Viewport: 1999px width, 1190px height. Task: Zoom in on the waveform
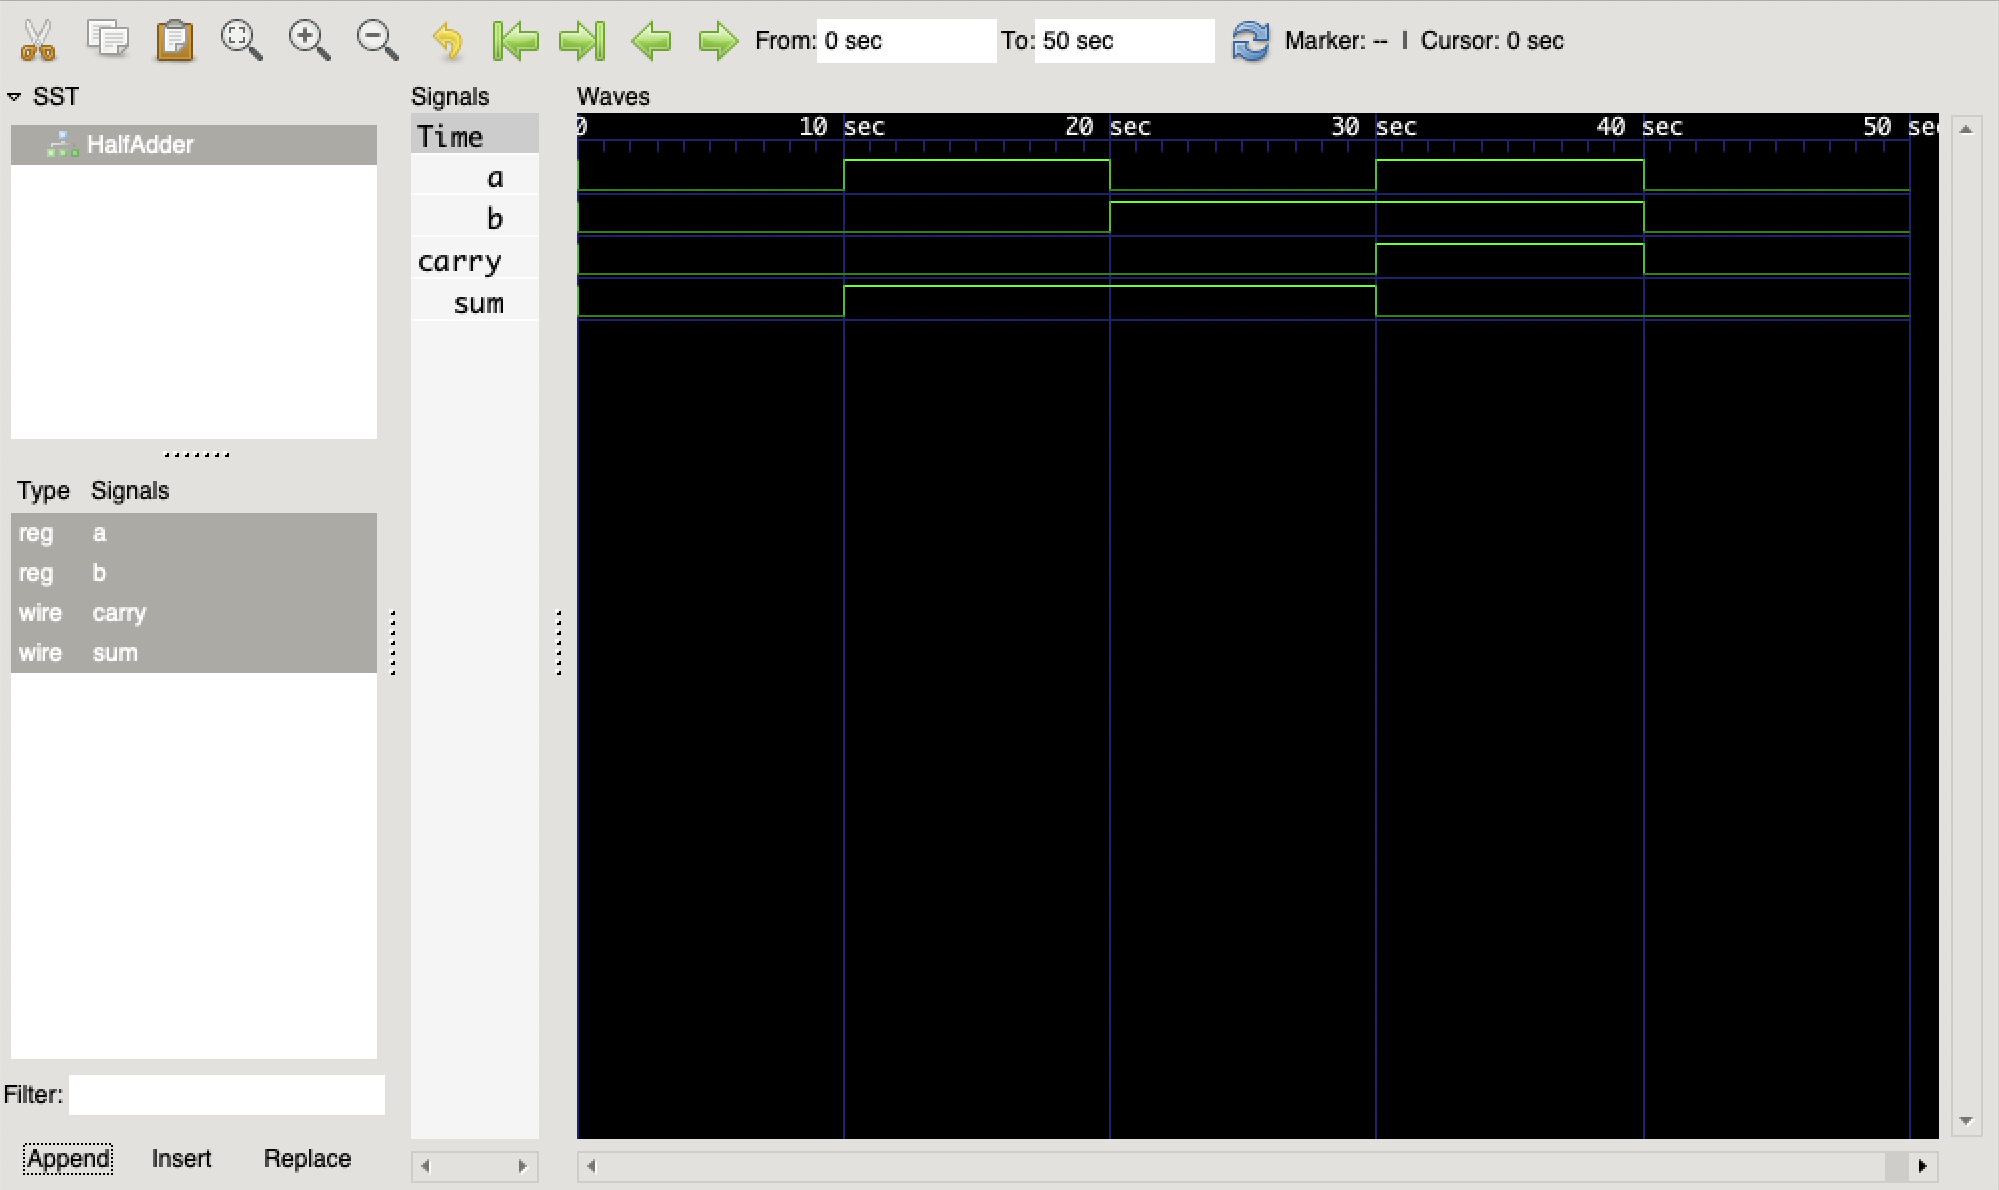309,41
